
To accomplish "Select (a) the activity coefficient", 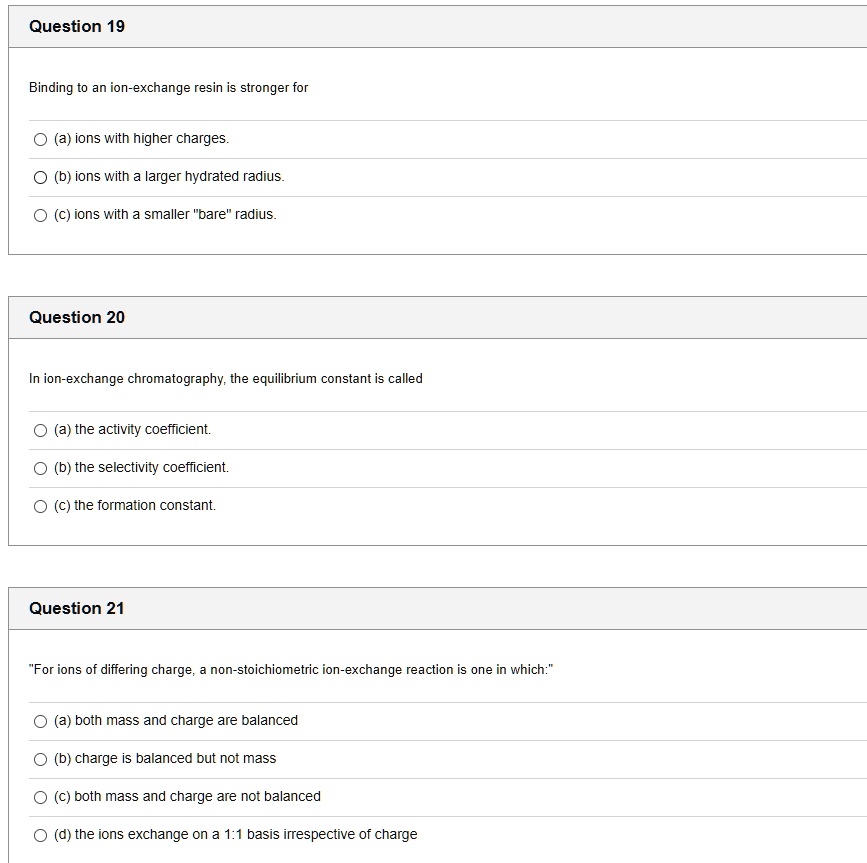I will (x=40, y=430).
